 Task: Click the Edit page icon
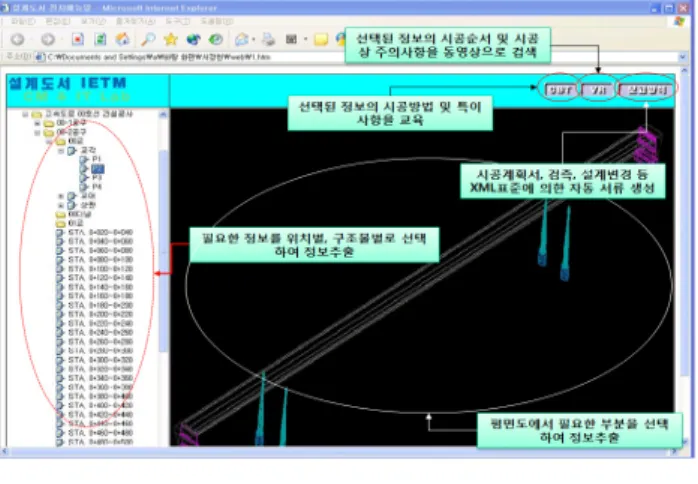click(291, 40)
